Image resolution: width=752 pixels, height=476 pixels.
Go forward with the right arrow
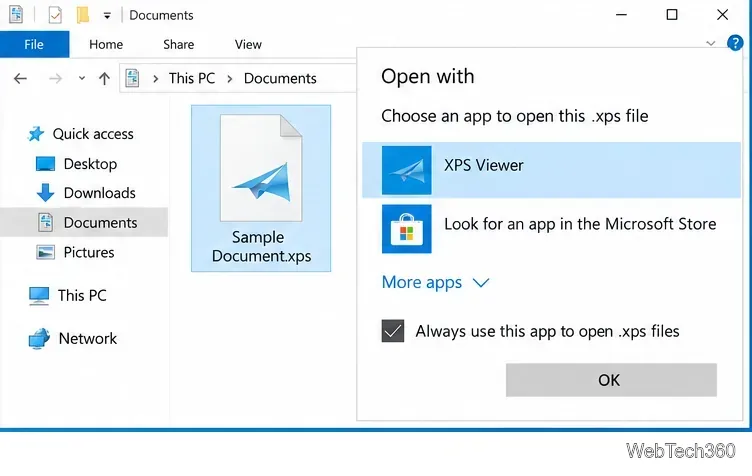point(56,78)
